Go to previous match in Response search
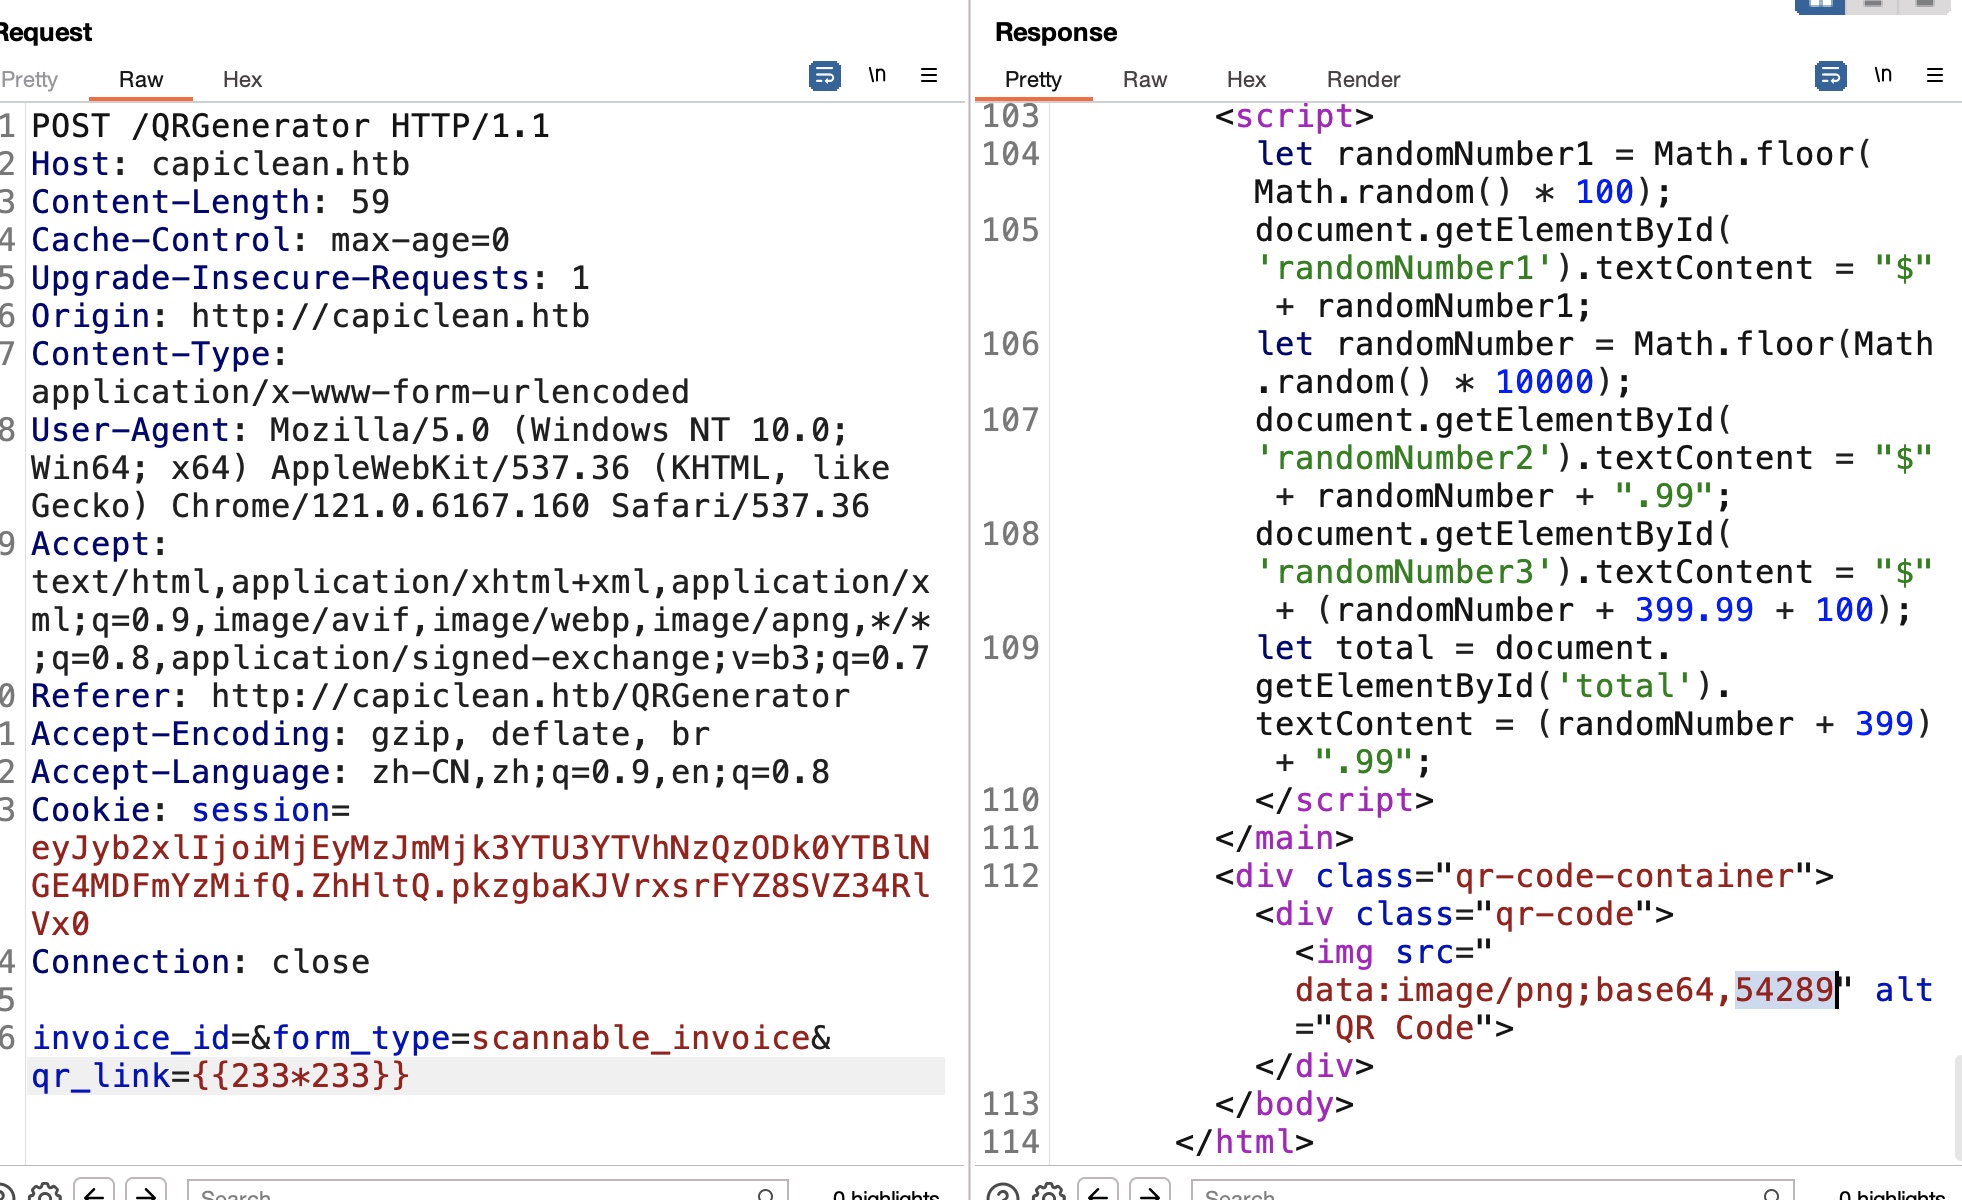This screenshot has height=1200, width=1962. click(x=1098, y=1192)
